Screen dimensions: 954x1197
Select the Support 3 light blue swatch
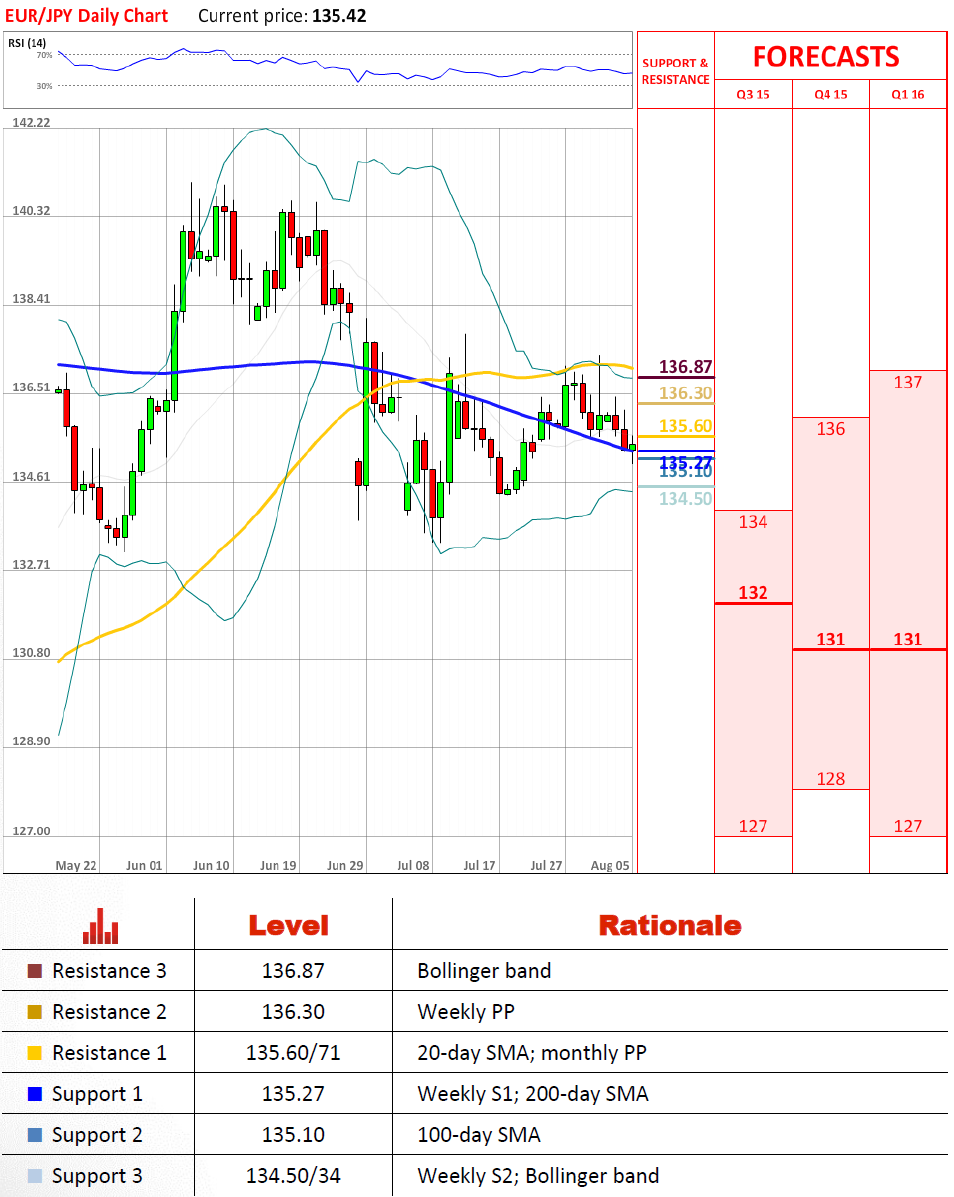click(35, 1176)
